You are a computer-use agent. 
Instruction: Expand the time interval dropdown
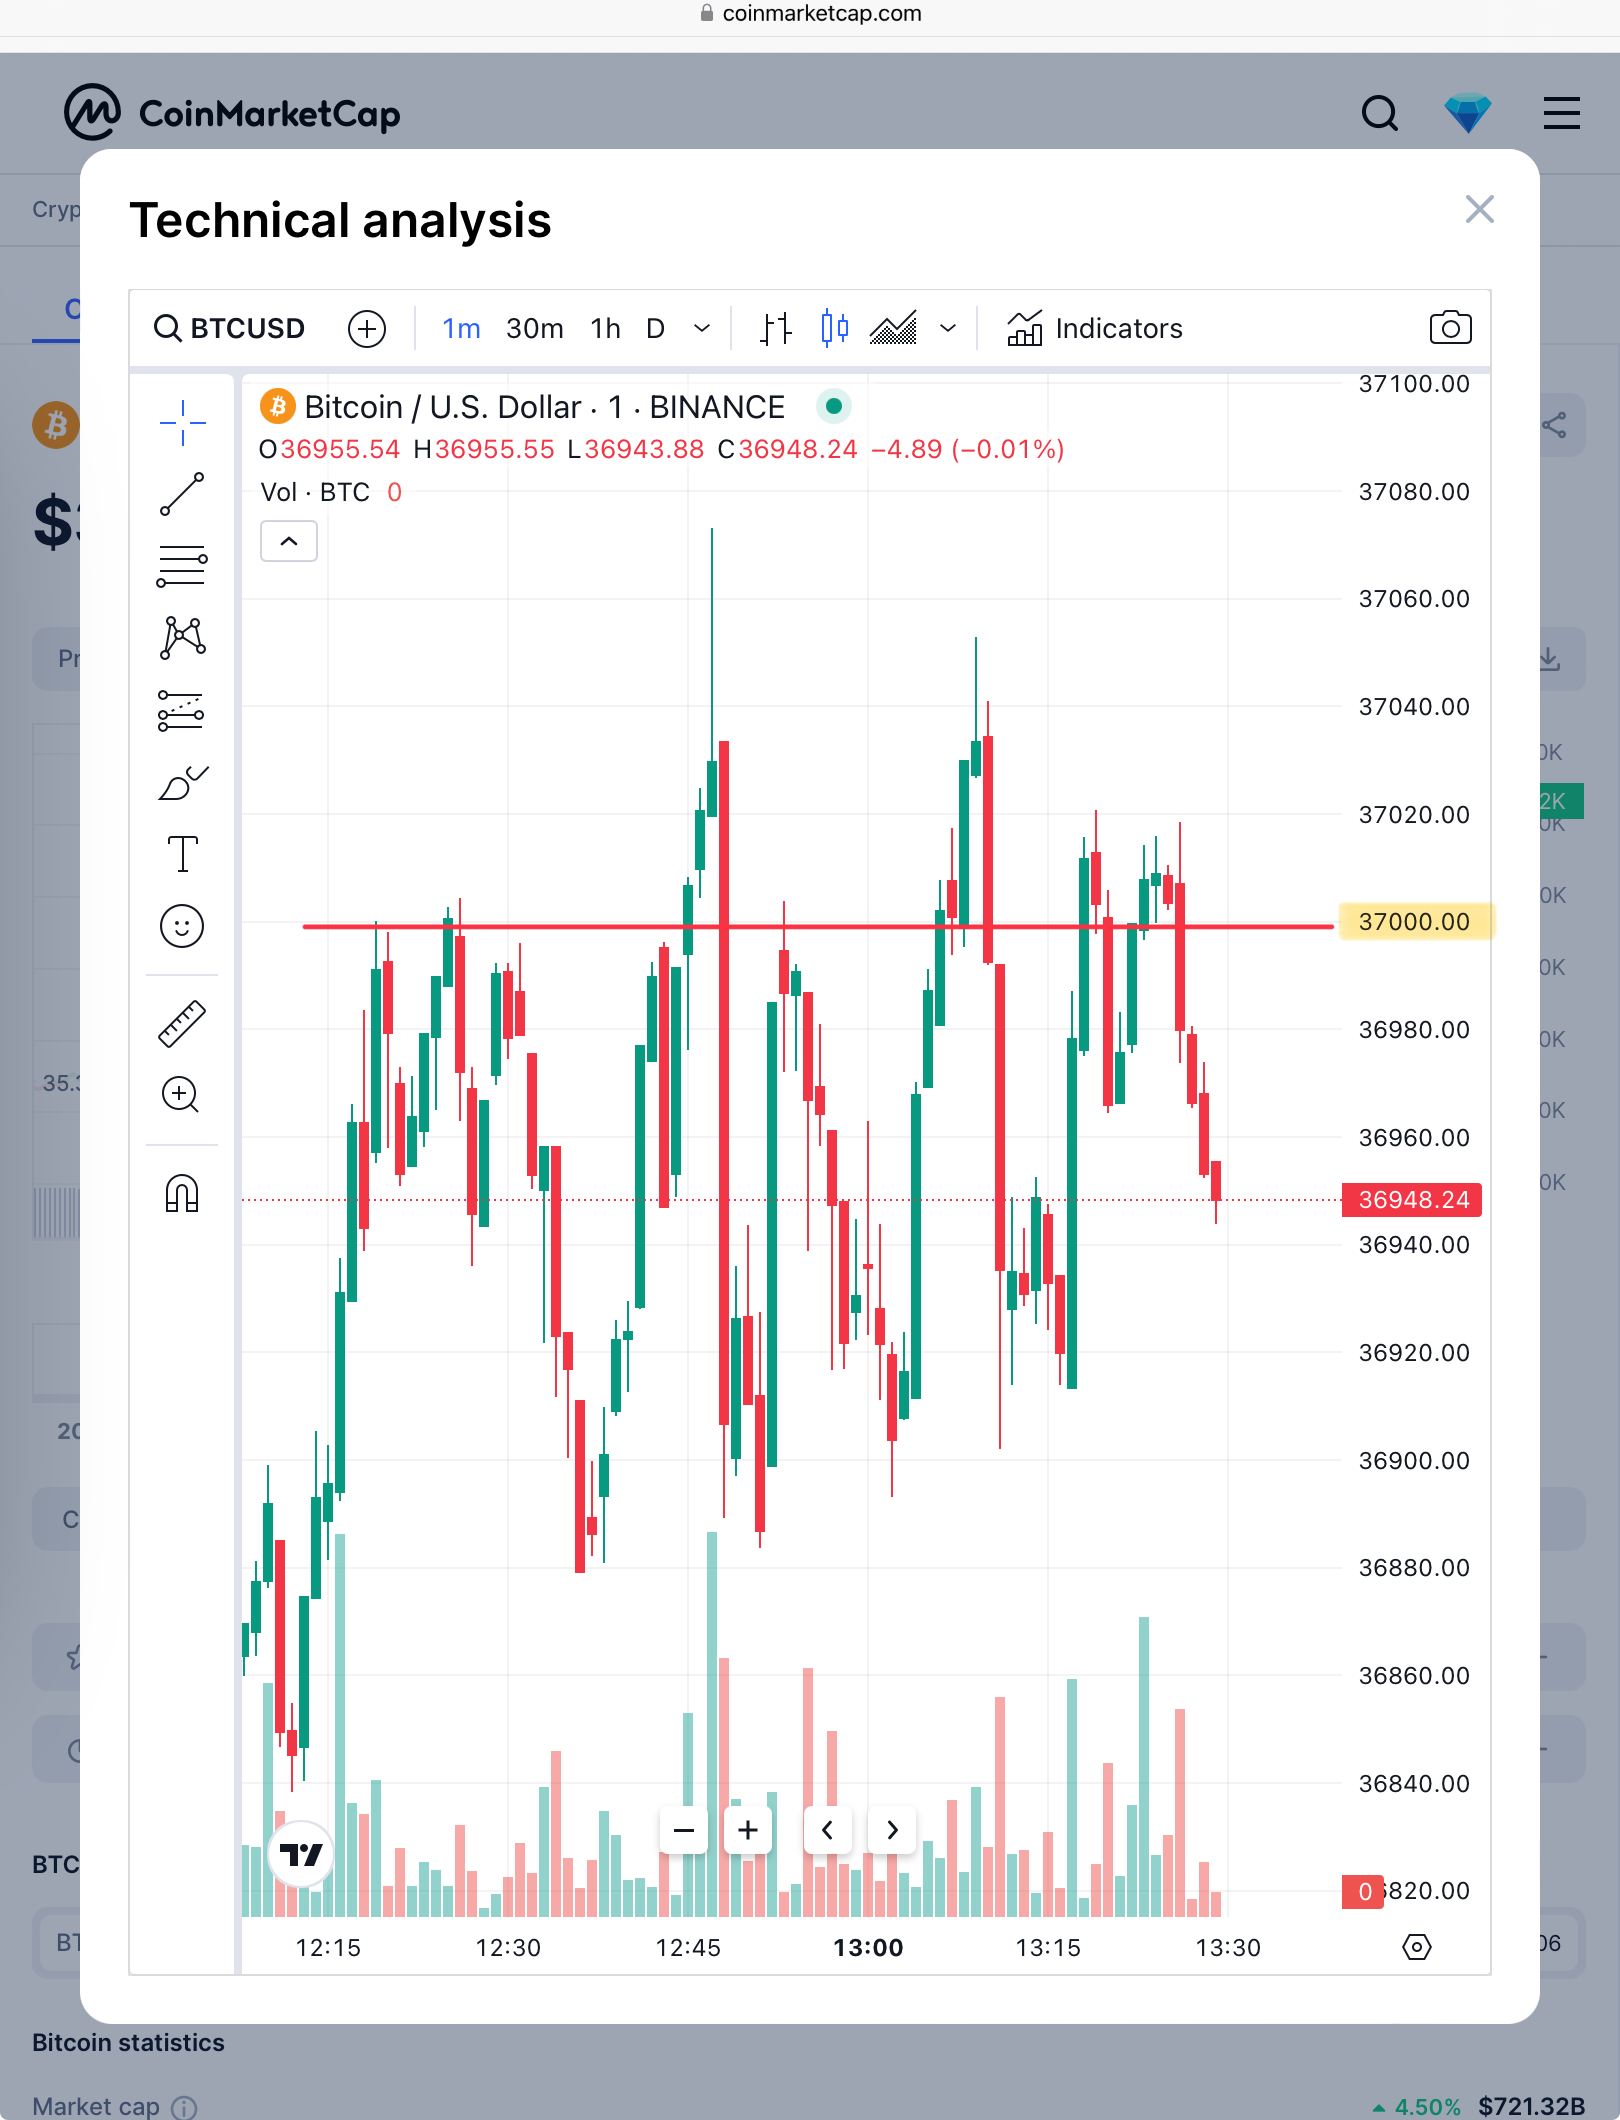702,328
